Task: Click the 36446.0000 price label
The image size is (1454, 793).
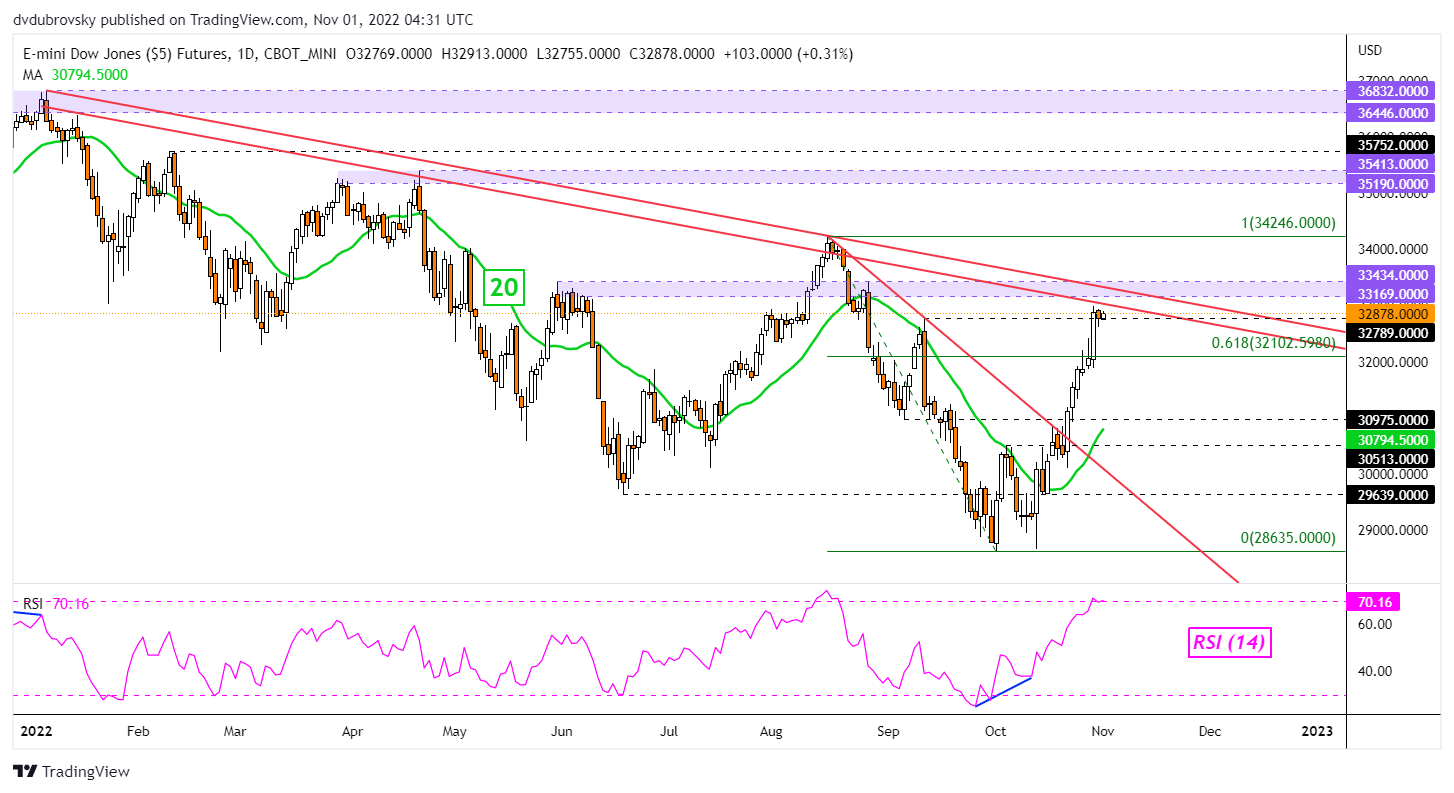Action: [x=1392, y=113]
